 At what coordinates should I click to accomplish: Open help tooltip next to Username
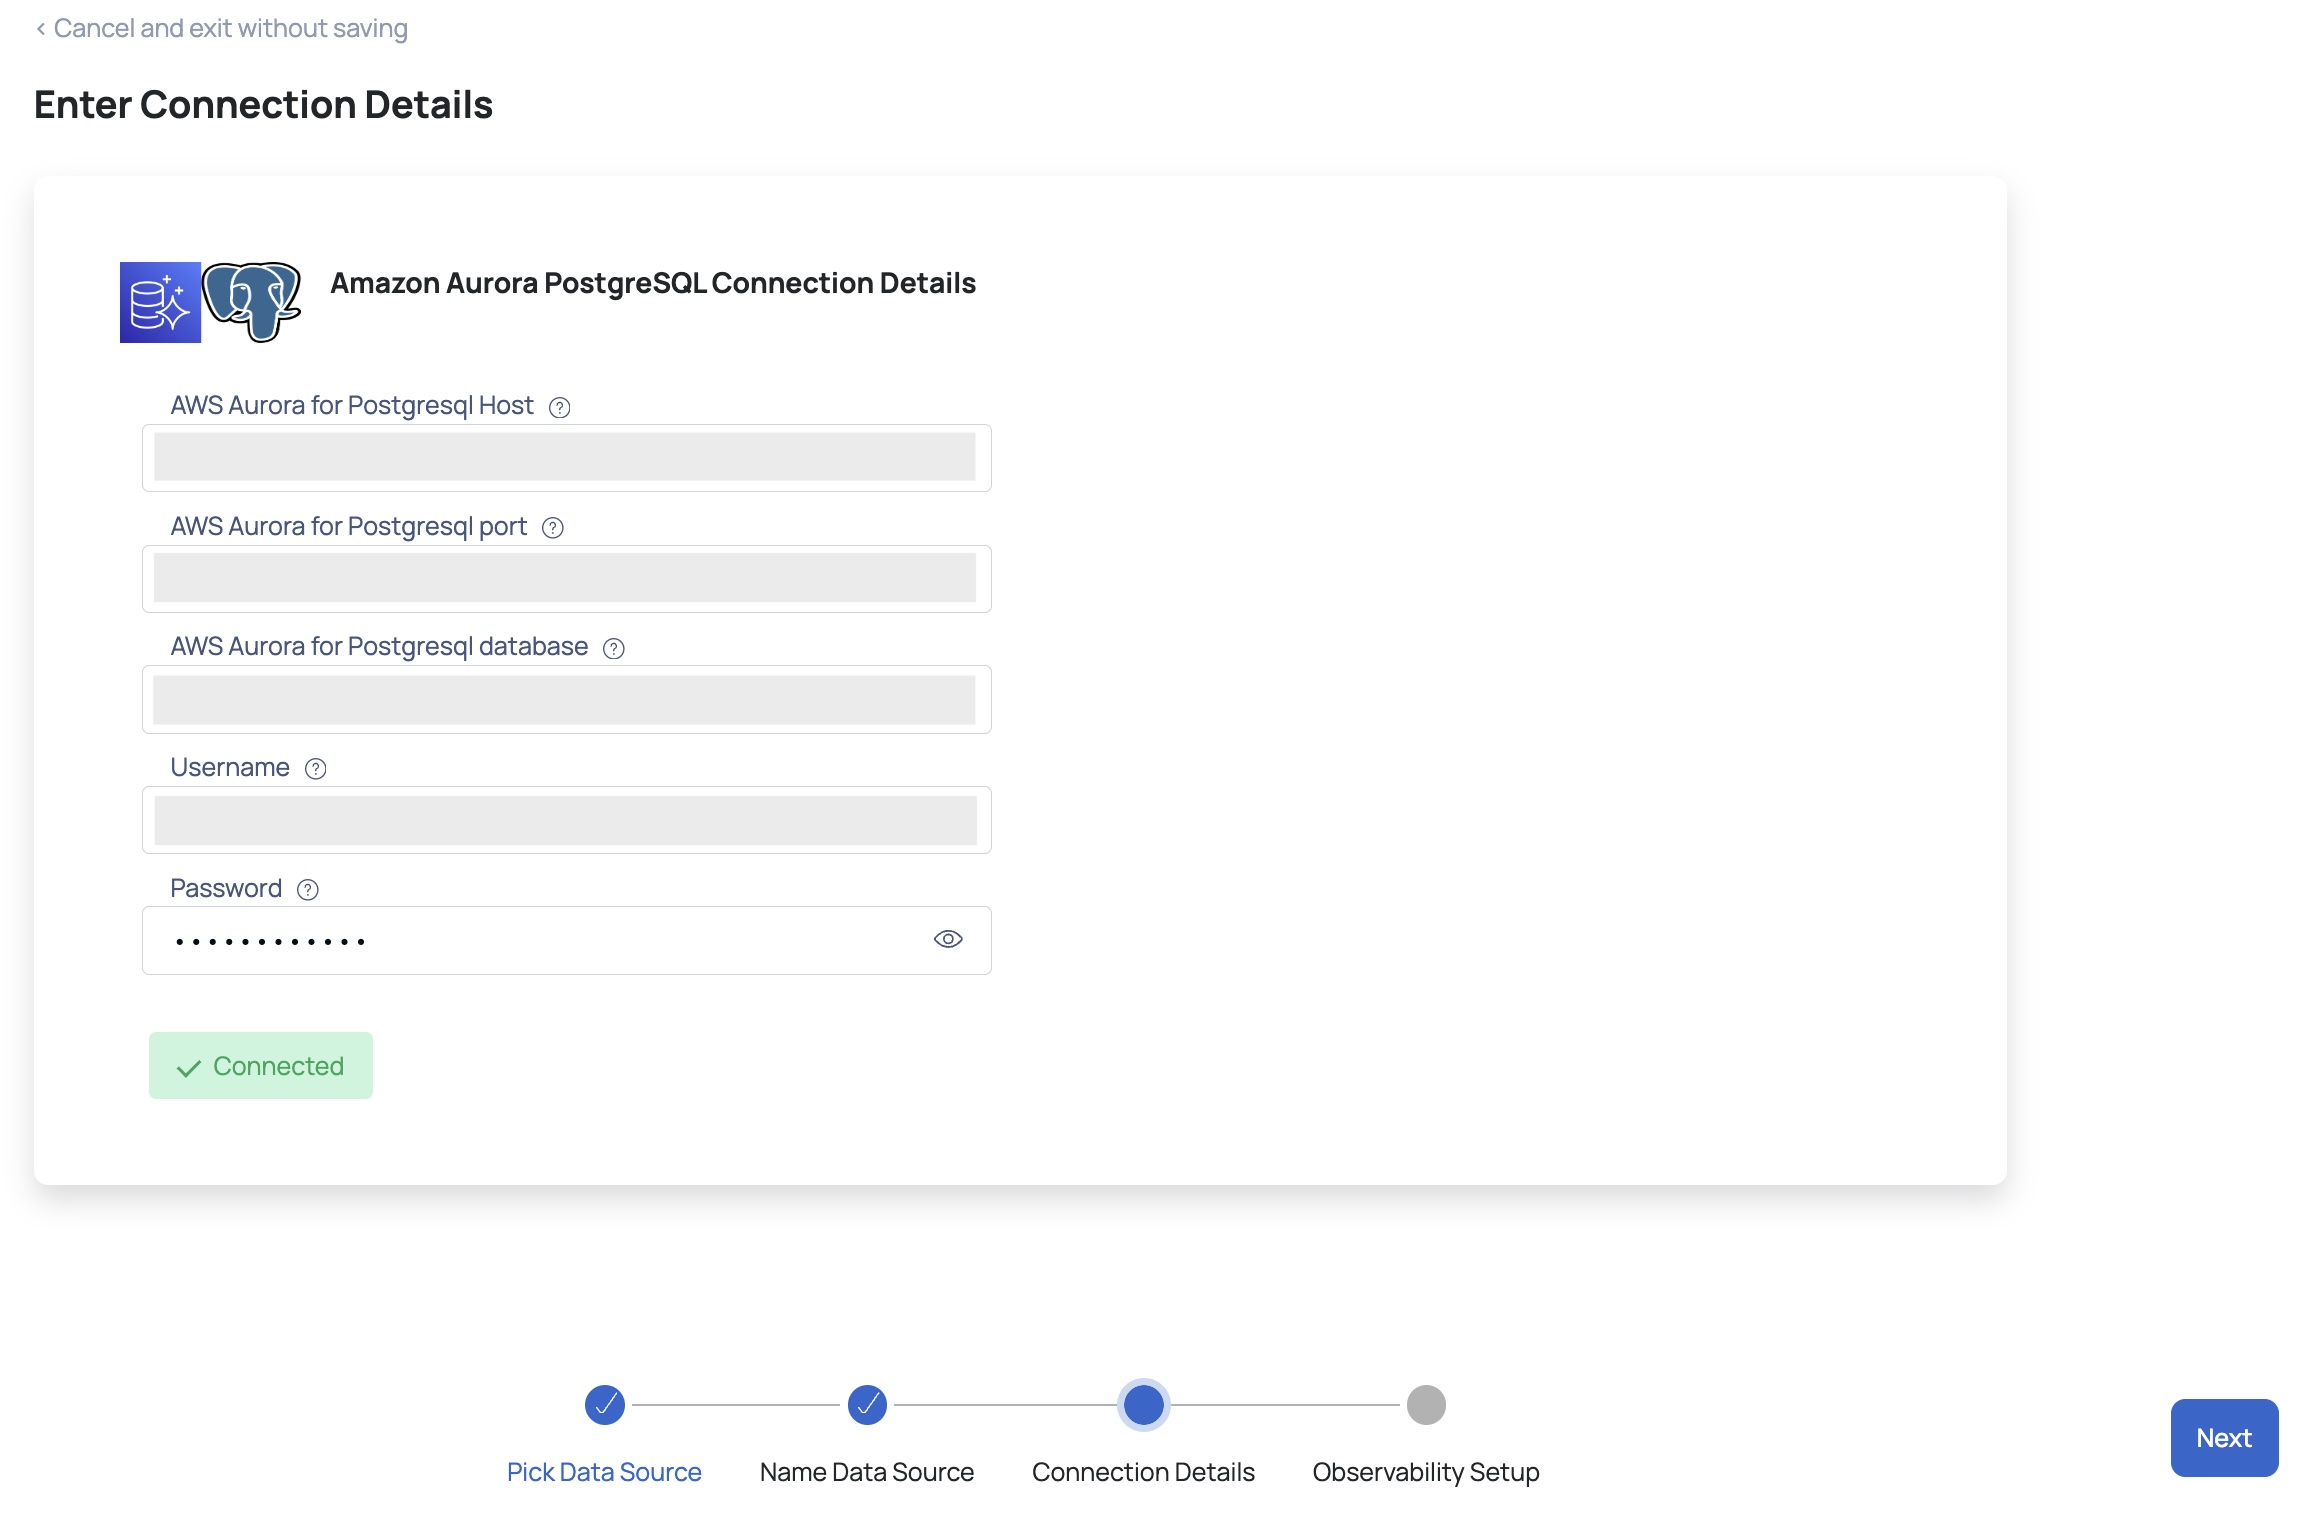point(316,769)
